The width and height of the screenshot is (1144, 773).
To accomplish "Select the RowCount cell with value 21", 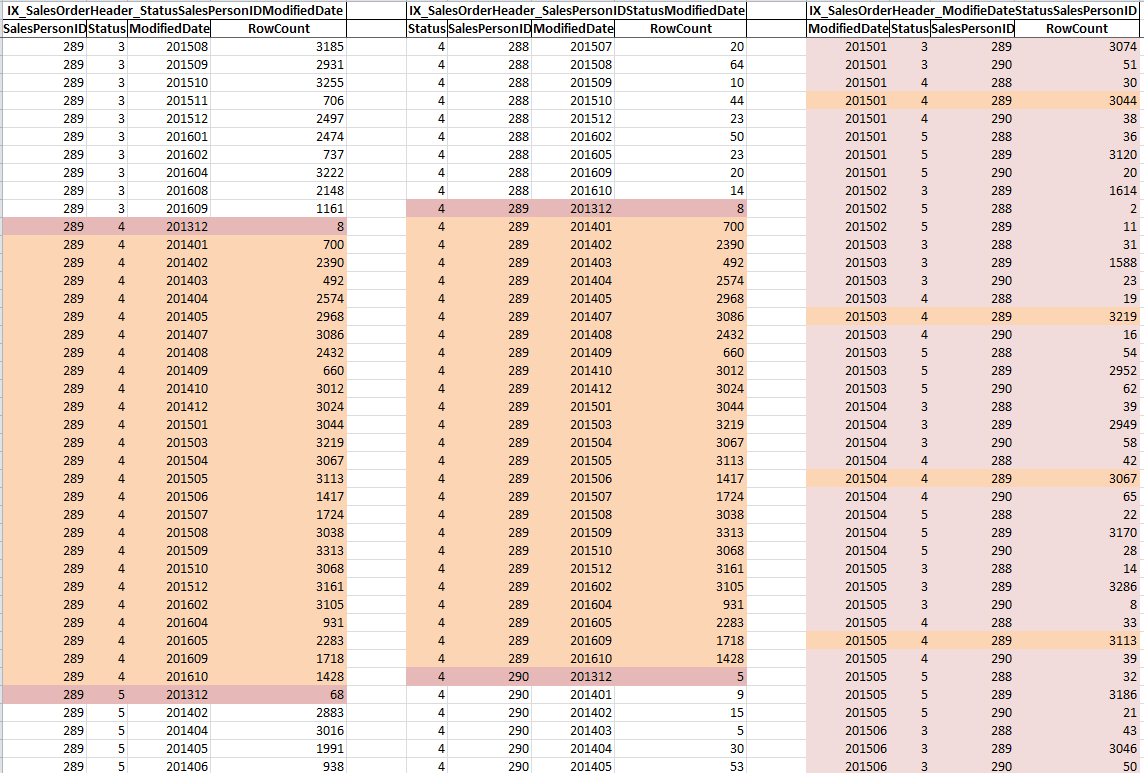I will click(1077, 712).
